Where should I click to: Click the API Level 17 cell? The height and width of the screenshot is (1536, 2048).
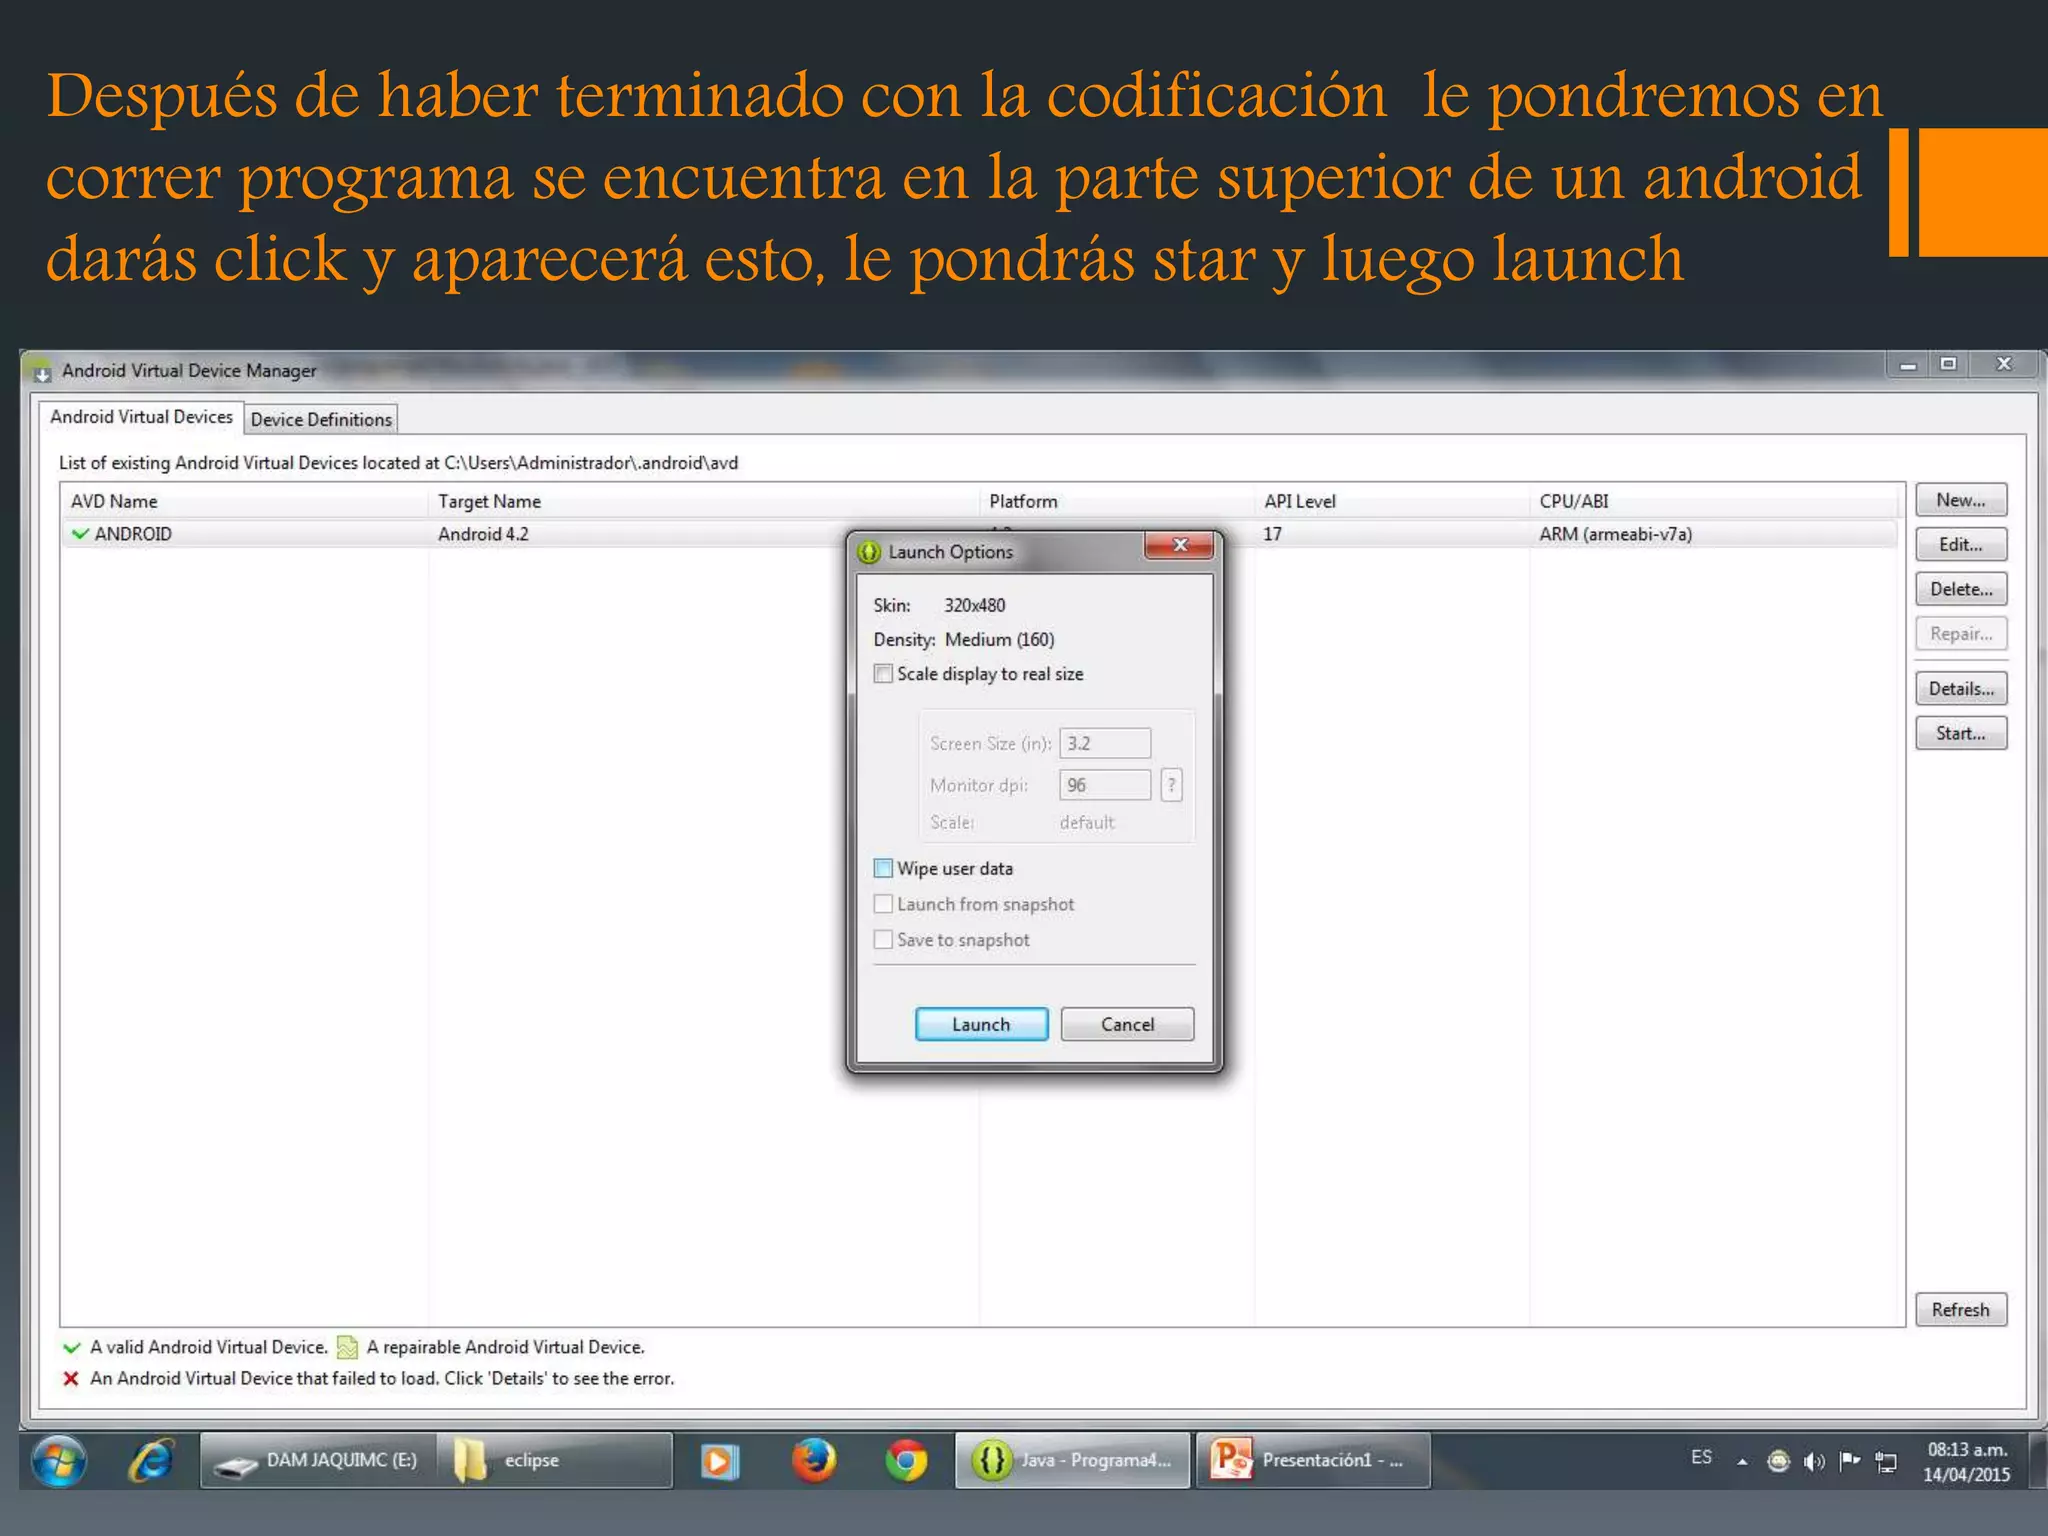tap(1272, 534)
